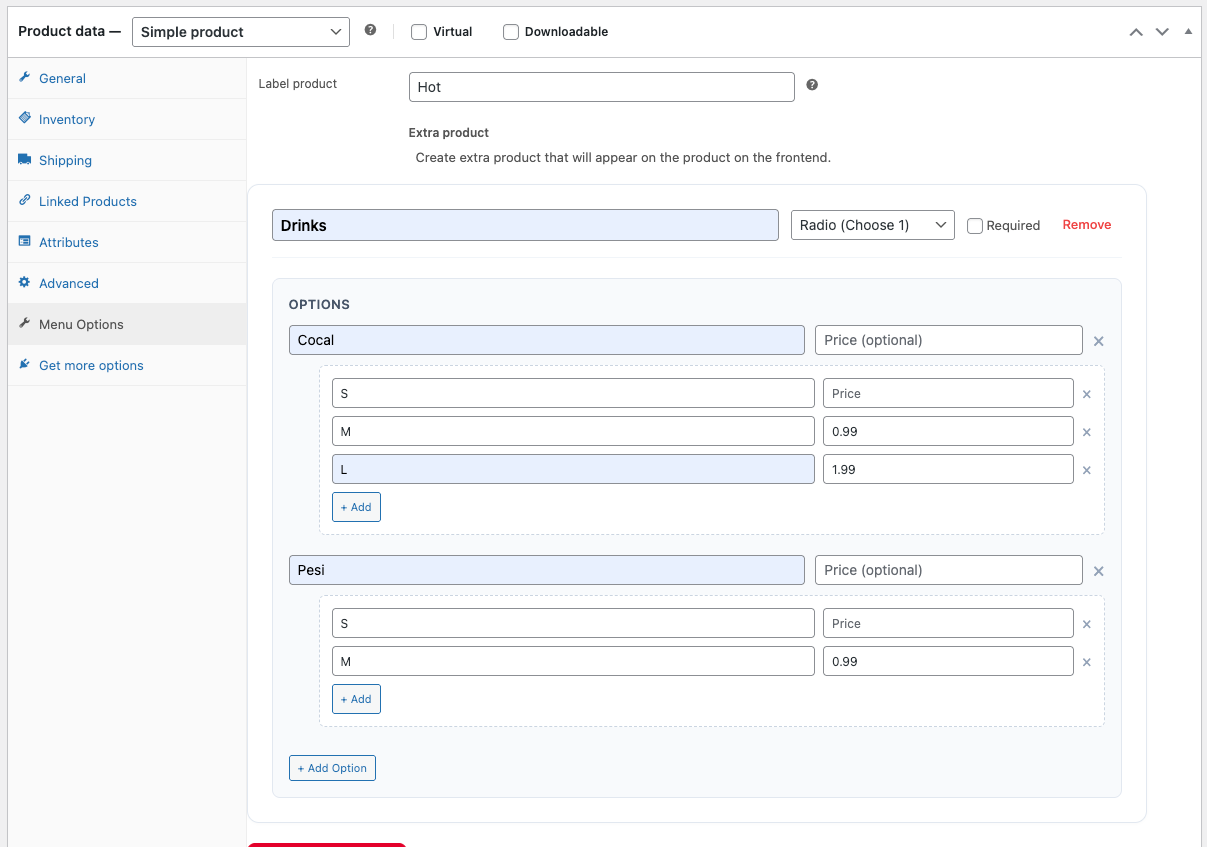This screenshot has height=847, width=1207.
Task: Check the Downloadable option
Action: click(x=511, y=31)
